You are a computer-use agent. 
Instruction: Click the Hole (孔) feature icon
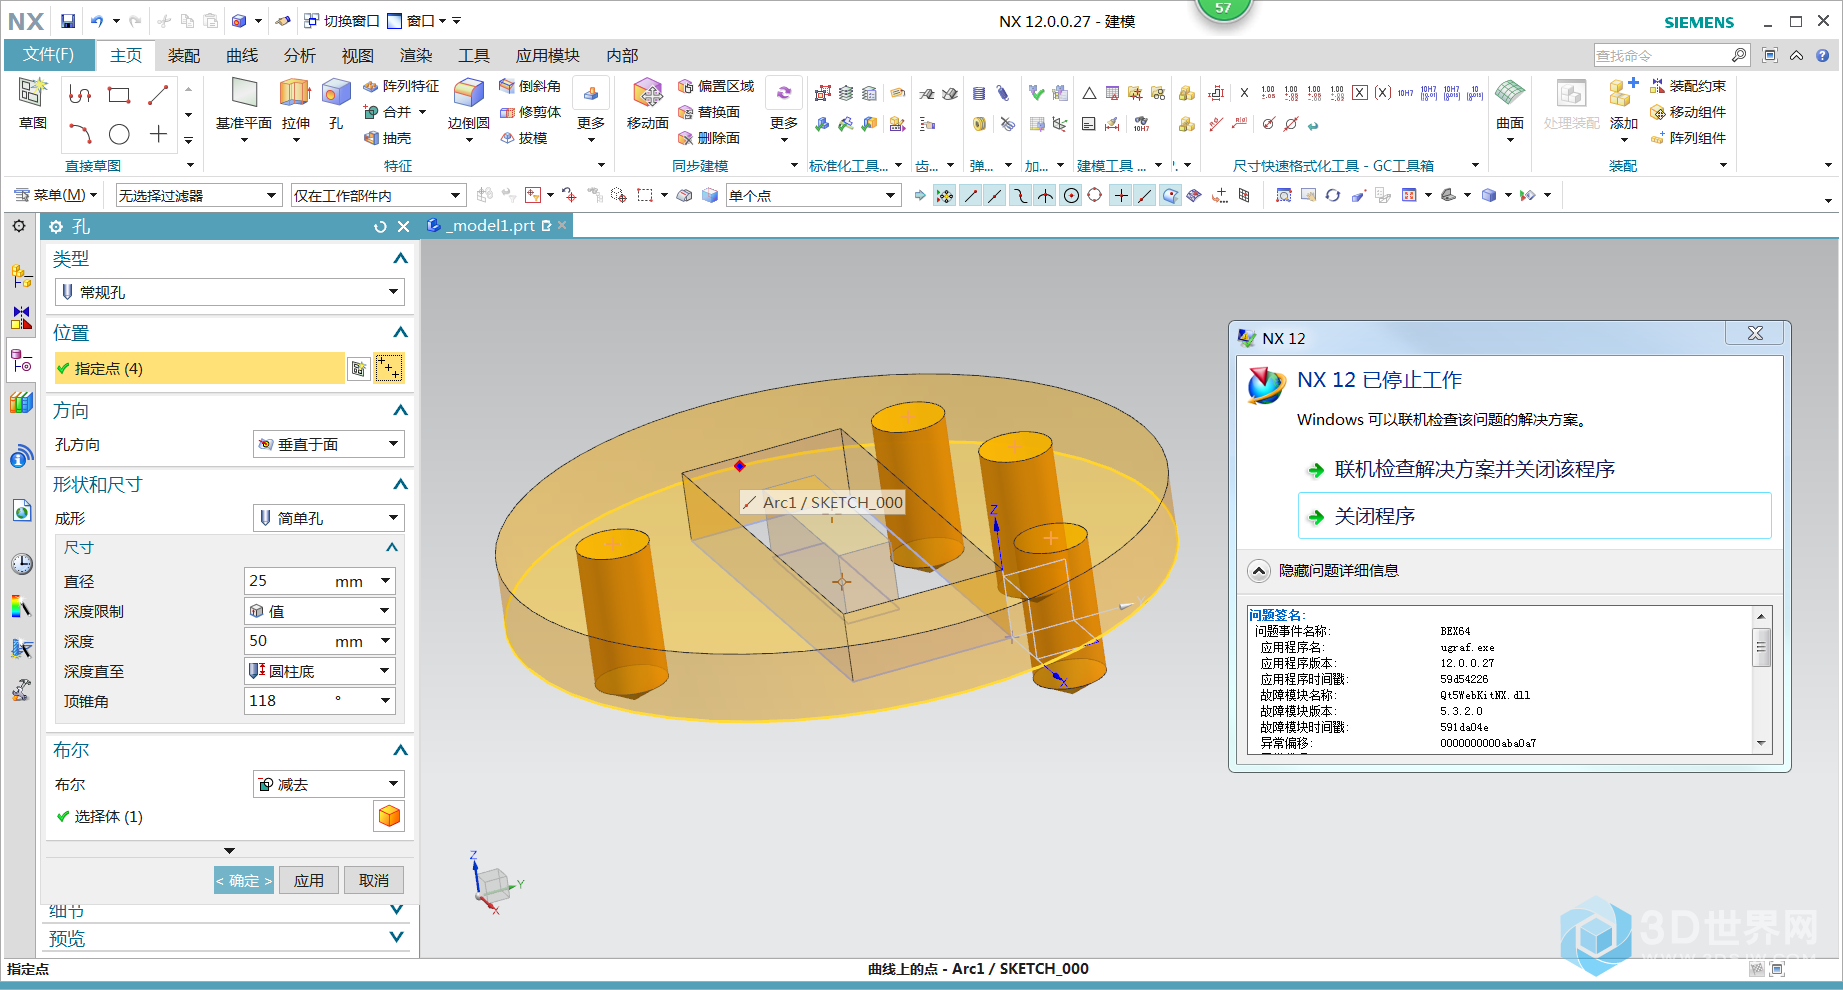pyautogui.click(x=336, y=104)
